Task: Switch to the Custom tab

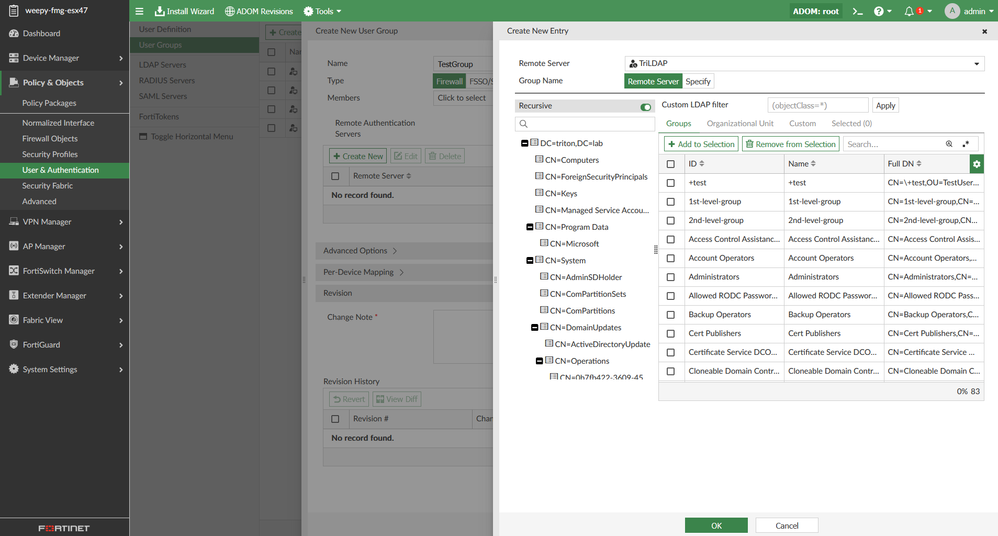Action: click(x=803, y=123)
